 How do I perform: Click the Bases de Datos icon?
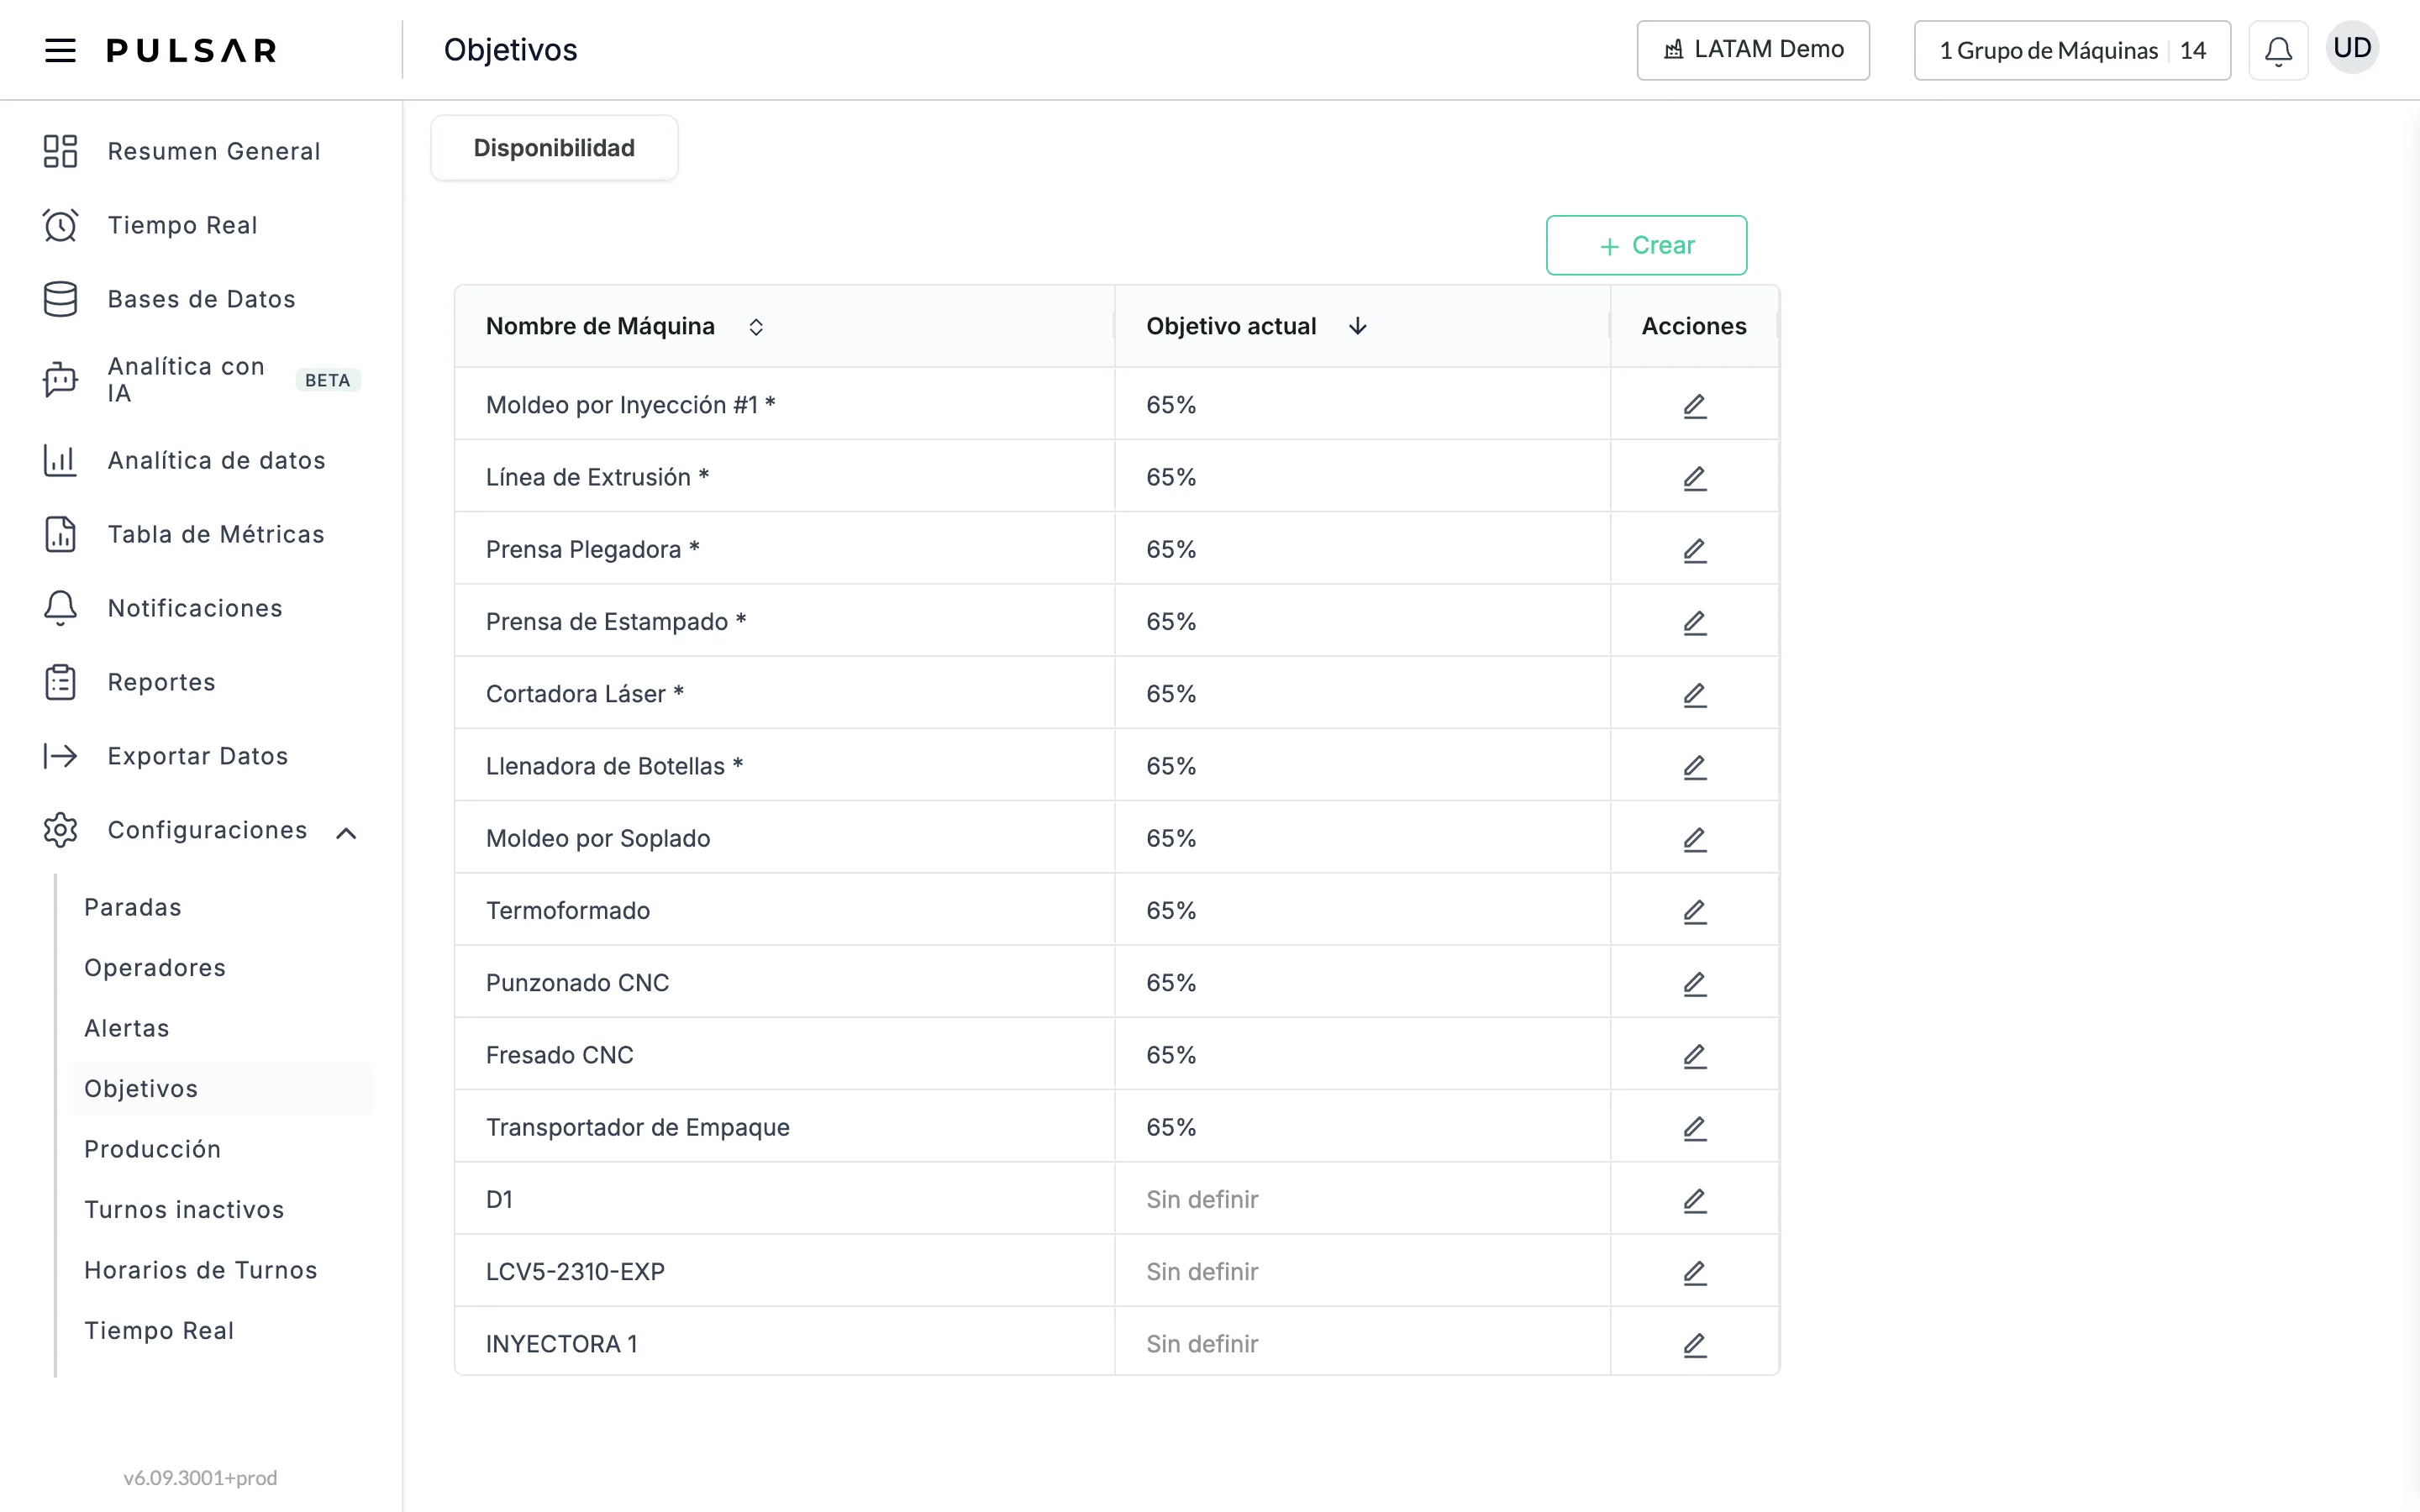coord(60,299)
